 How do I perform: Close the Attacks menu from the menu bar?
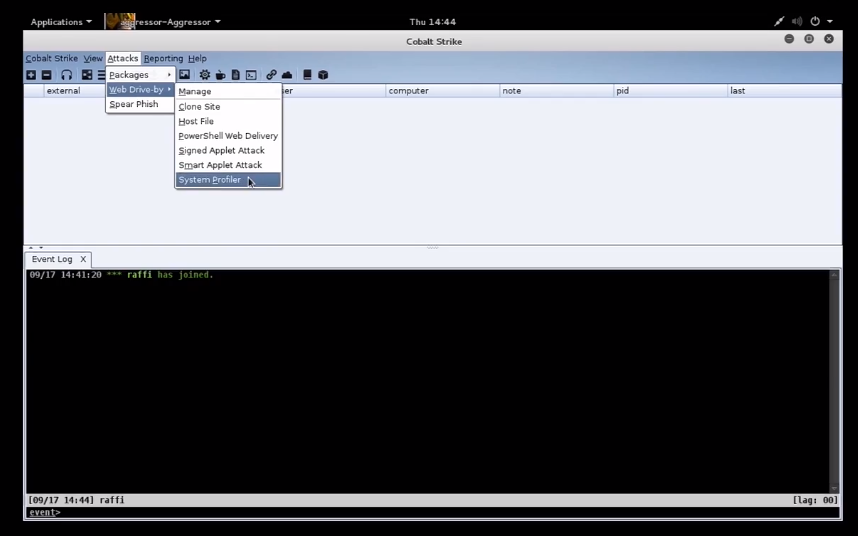click(x=123, y=58)
